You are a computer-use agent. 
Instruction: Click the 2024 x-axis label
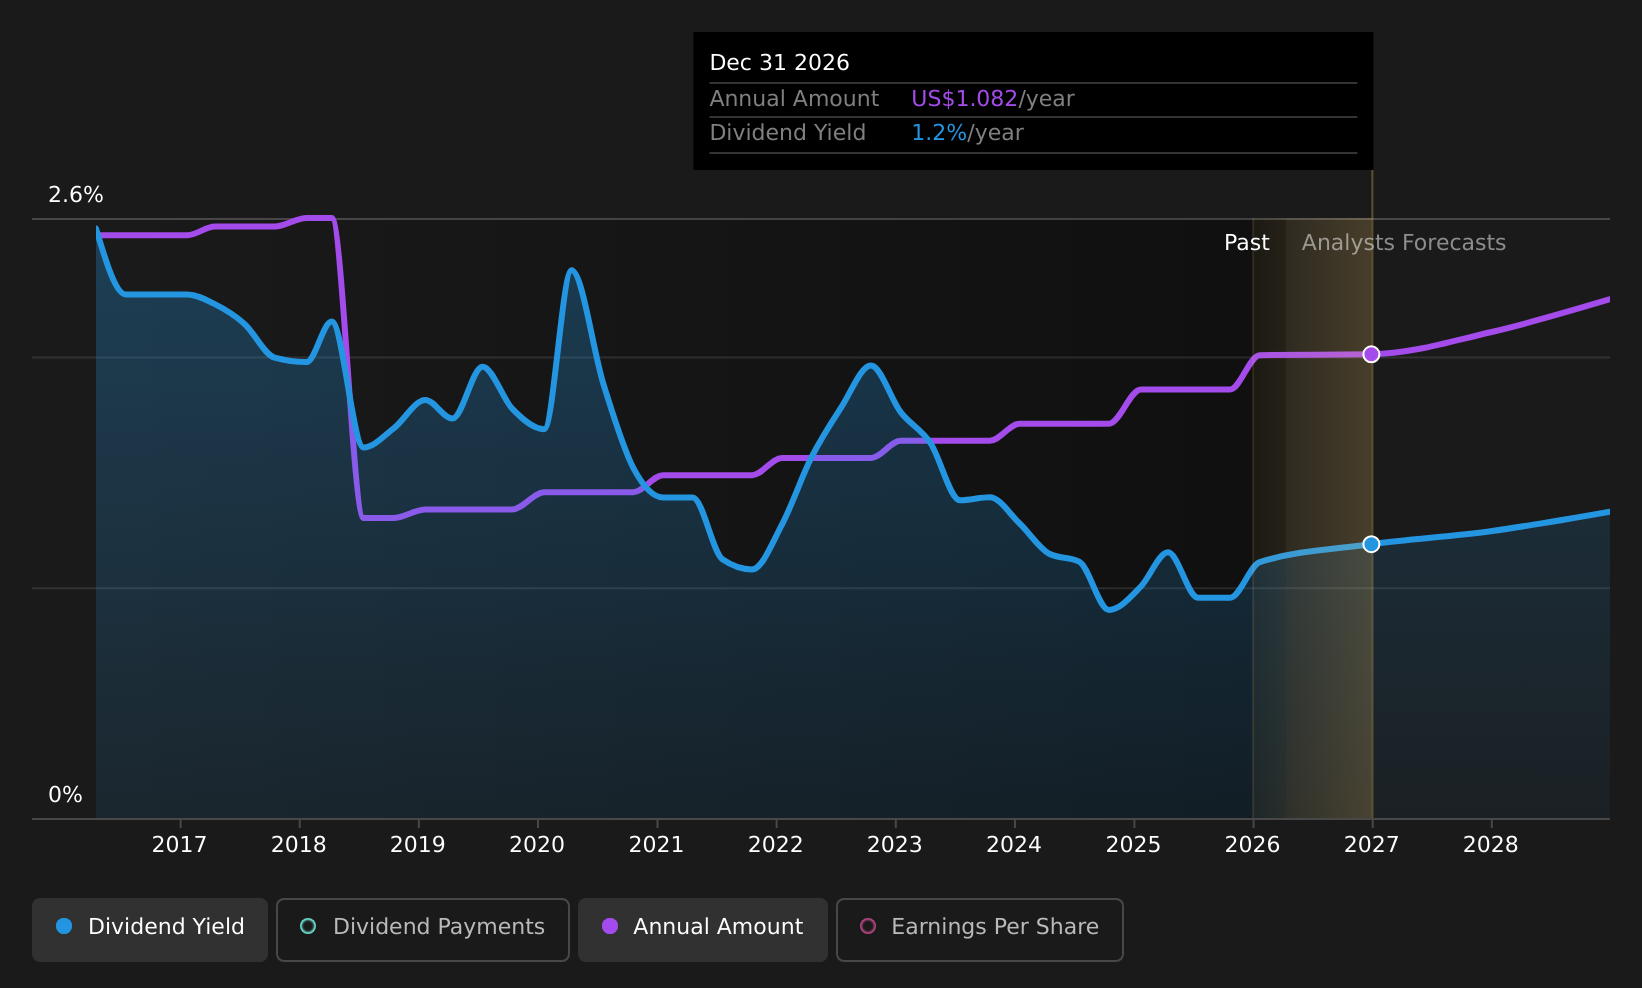[x=1014, y=845]
